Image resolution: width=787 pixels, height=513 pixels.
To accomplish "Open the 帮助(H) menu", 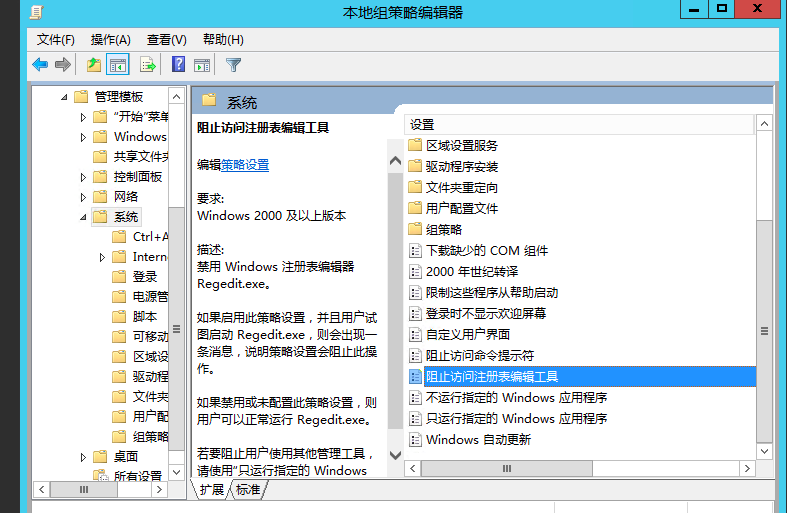I will coord(223,40).
